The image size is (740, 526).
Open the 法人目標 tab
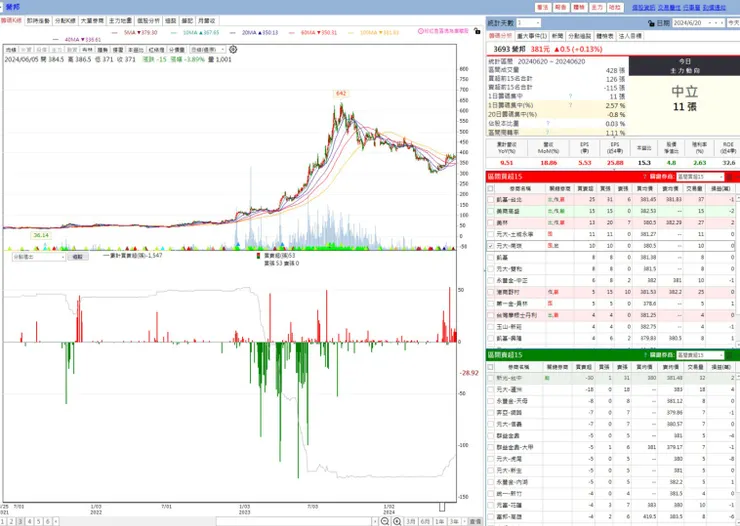tap(630, 36)
